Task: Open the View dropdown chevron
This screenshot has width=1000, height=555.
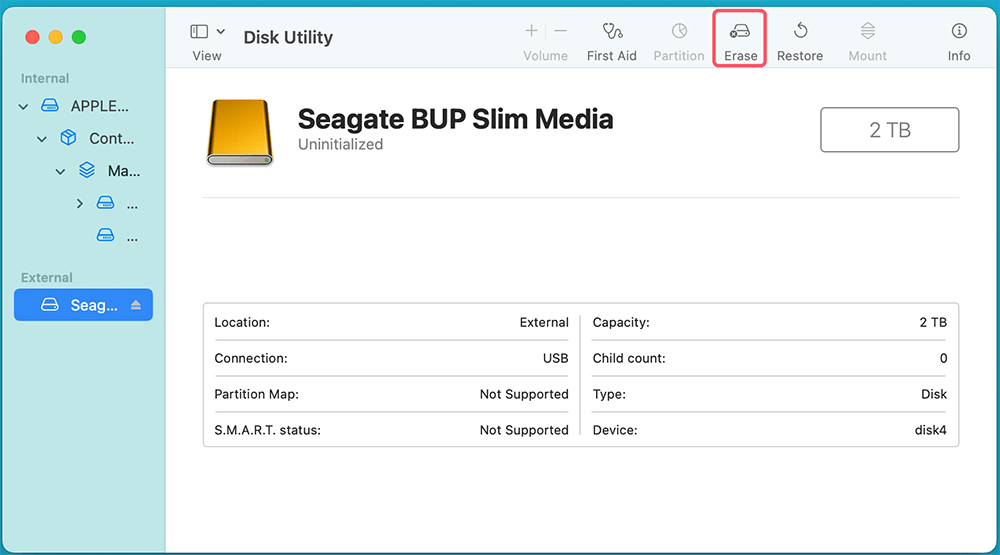Action: pos(221,31)
